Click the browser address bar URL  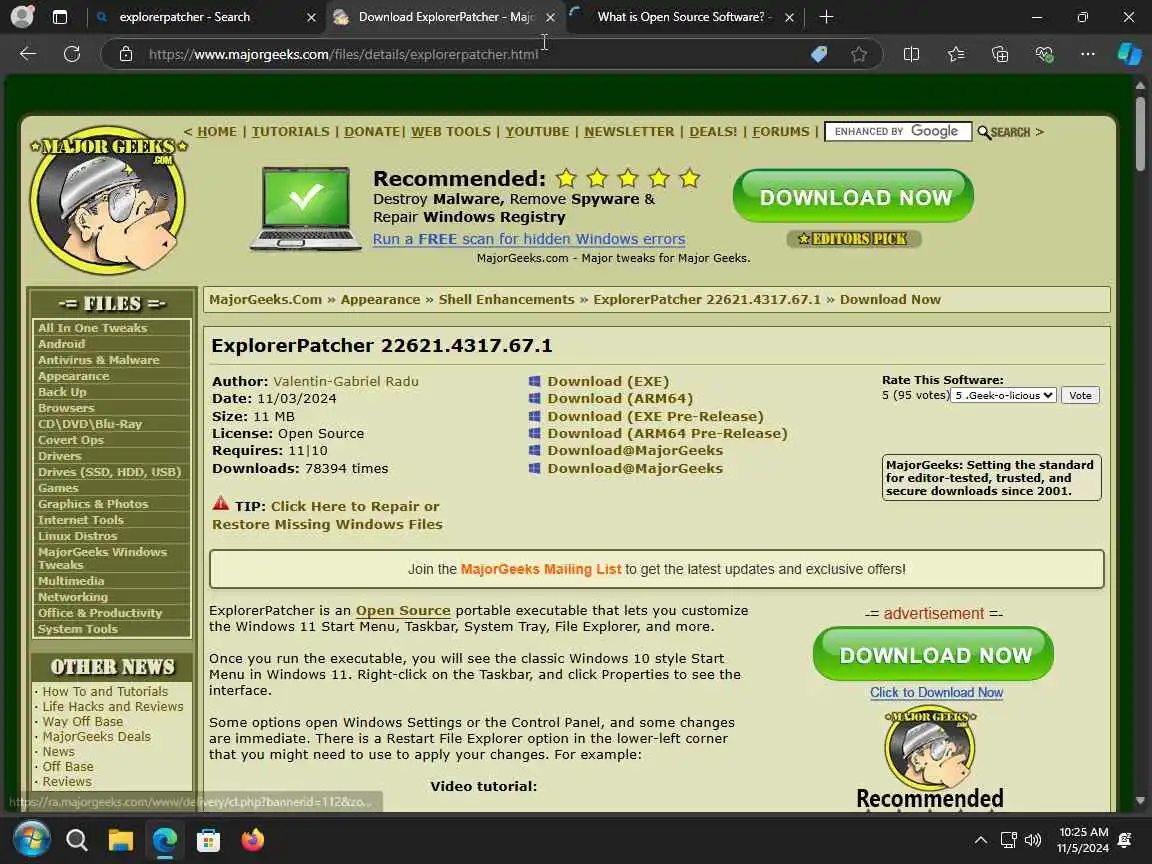pyautogui.click(x=343, y=54)
